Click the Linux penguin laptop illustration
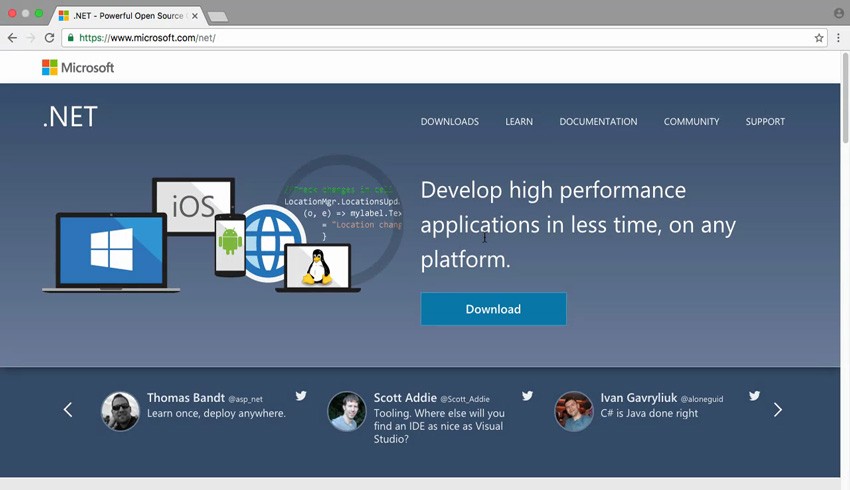The width and height of the screenshot is (850, 490). 318,268
